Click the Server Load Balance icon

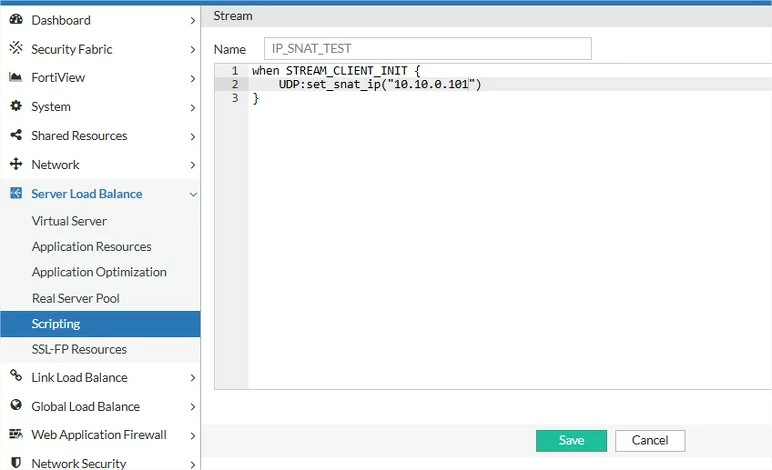pyautogui.click(x=16, y=192)
